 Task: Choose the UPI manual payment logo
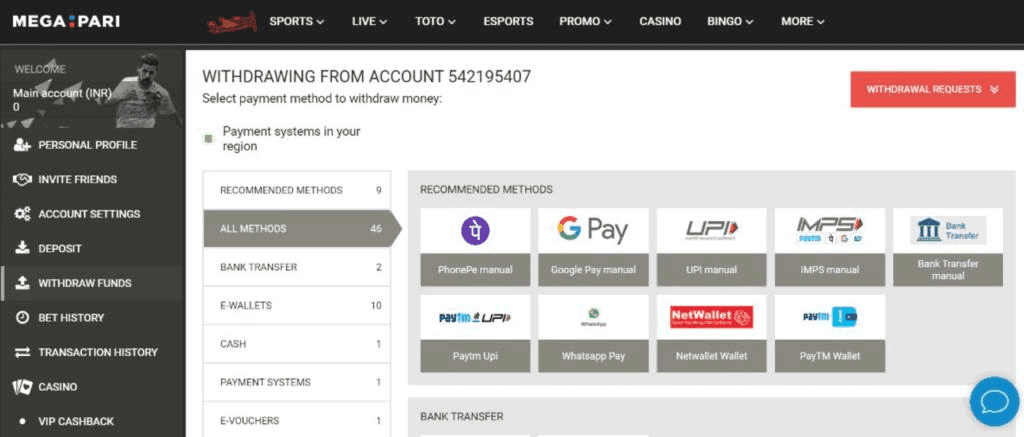[x=711, y=231]
